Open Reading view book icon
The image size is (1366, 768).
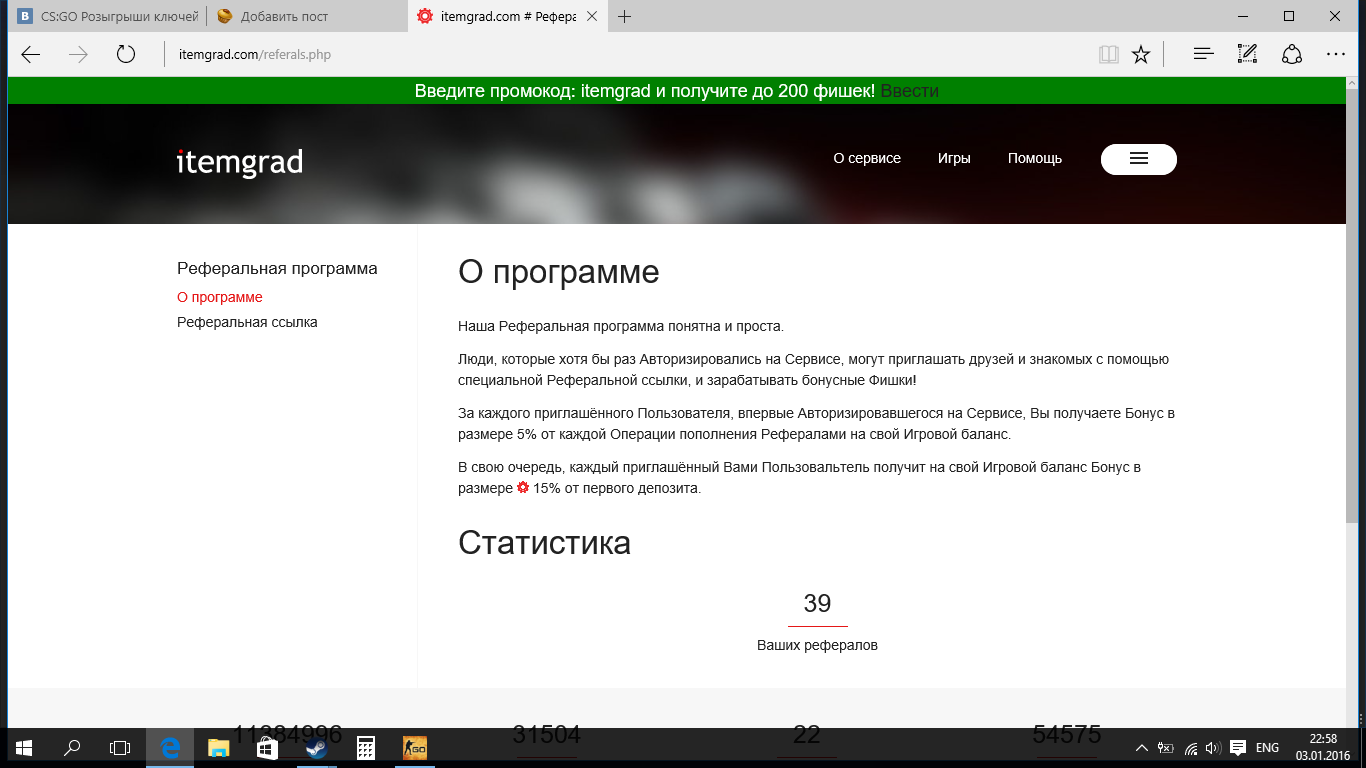[x=1108, y=55]
